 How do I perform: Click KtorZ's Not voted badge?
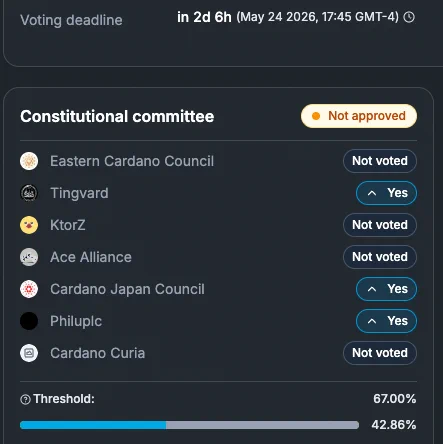(x=380, y=225)
